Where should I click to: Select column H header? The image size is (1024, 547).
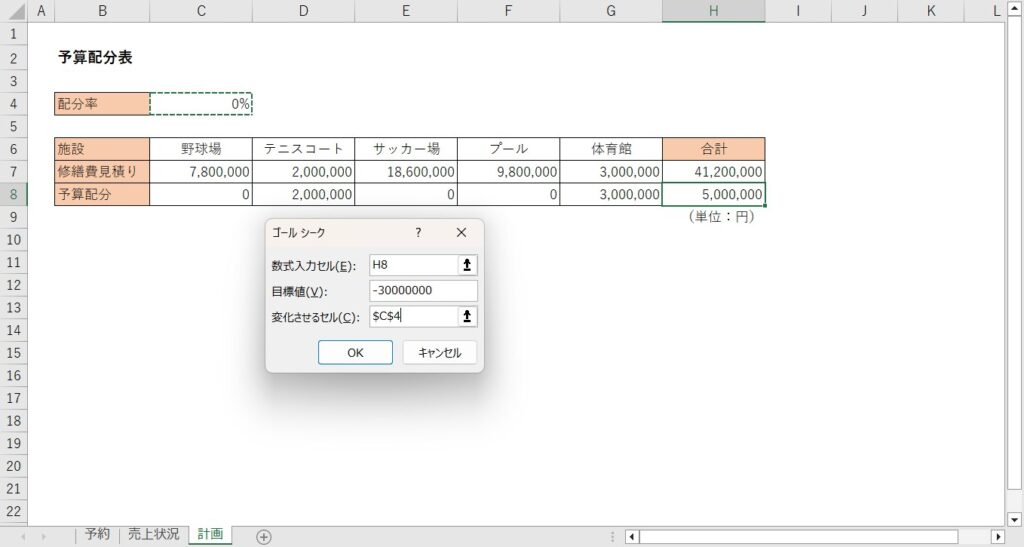[x=713, y=11]
